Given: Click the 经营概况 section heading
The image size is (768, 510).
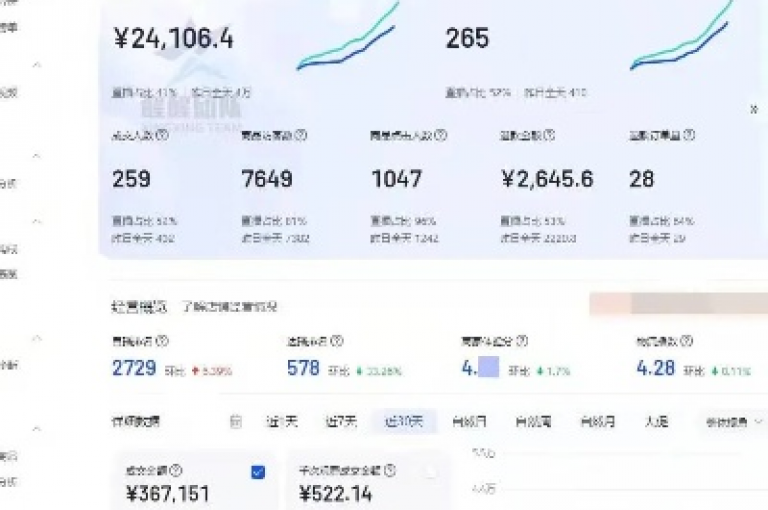Looking at the screenshot, I should coord(139,307).
